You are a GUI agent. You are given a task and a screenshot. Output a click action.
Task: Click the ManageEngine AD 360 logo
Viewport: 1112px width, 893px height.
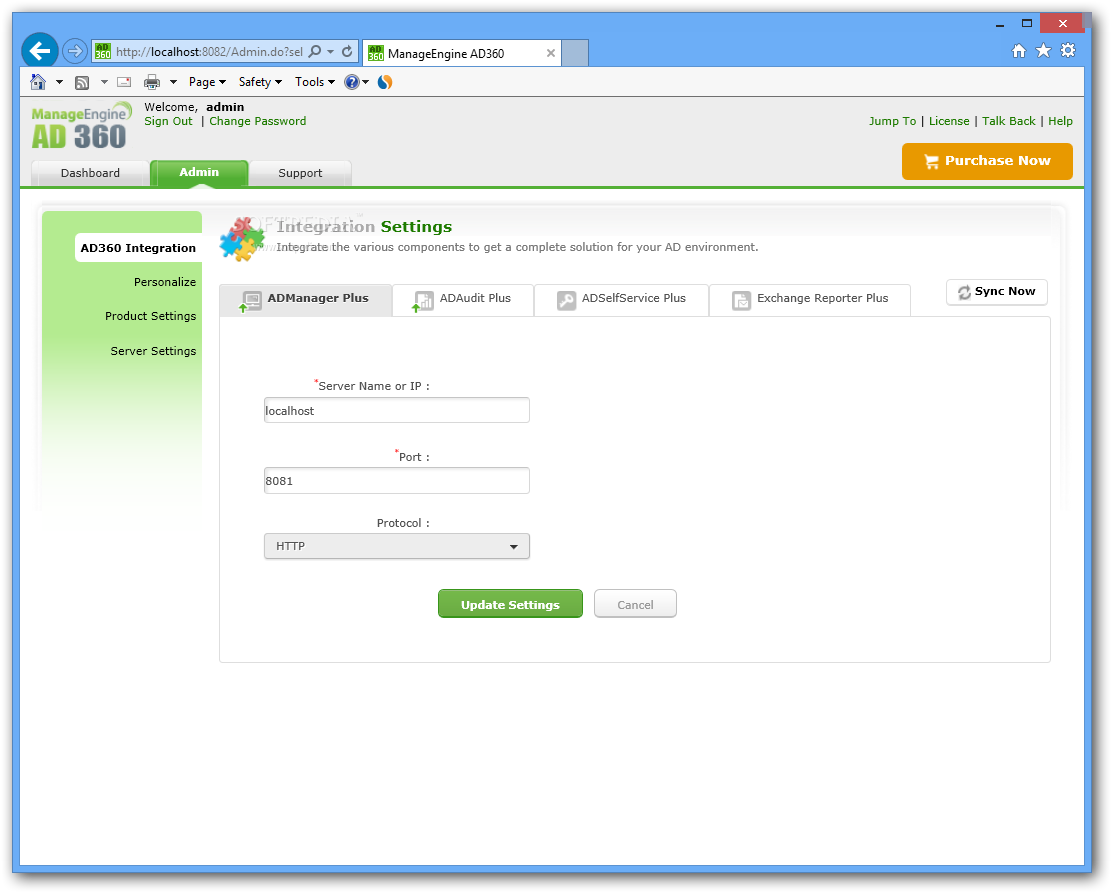(81, 126)
